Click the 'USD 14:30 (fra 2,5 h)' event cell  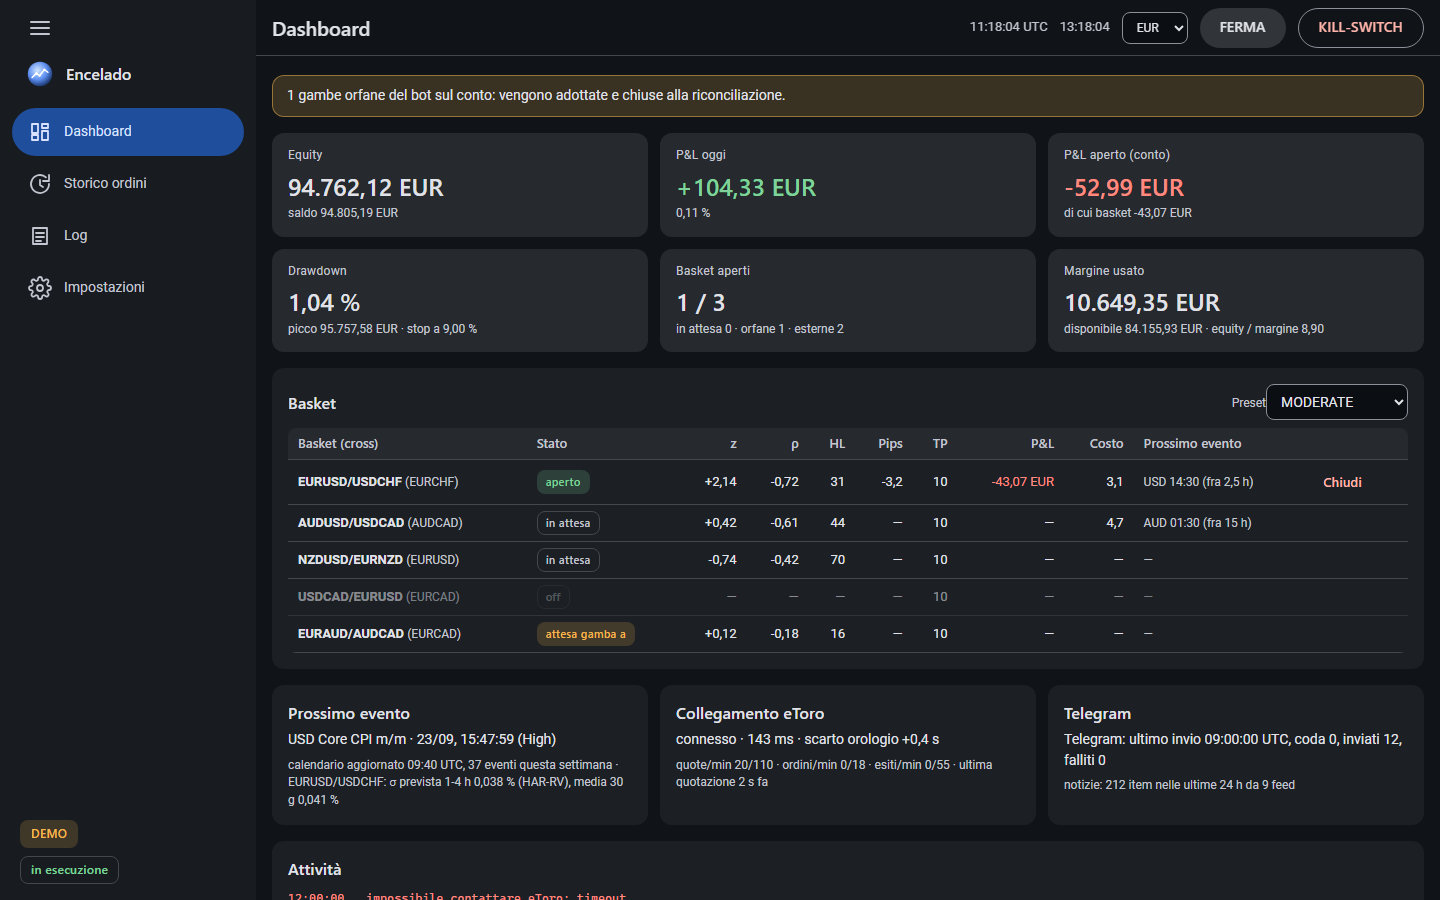(x=1198, y=482)
